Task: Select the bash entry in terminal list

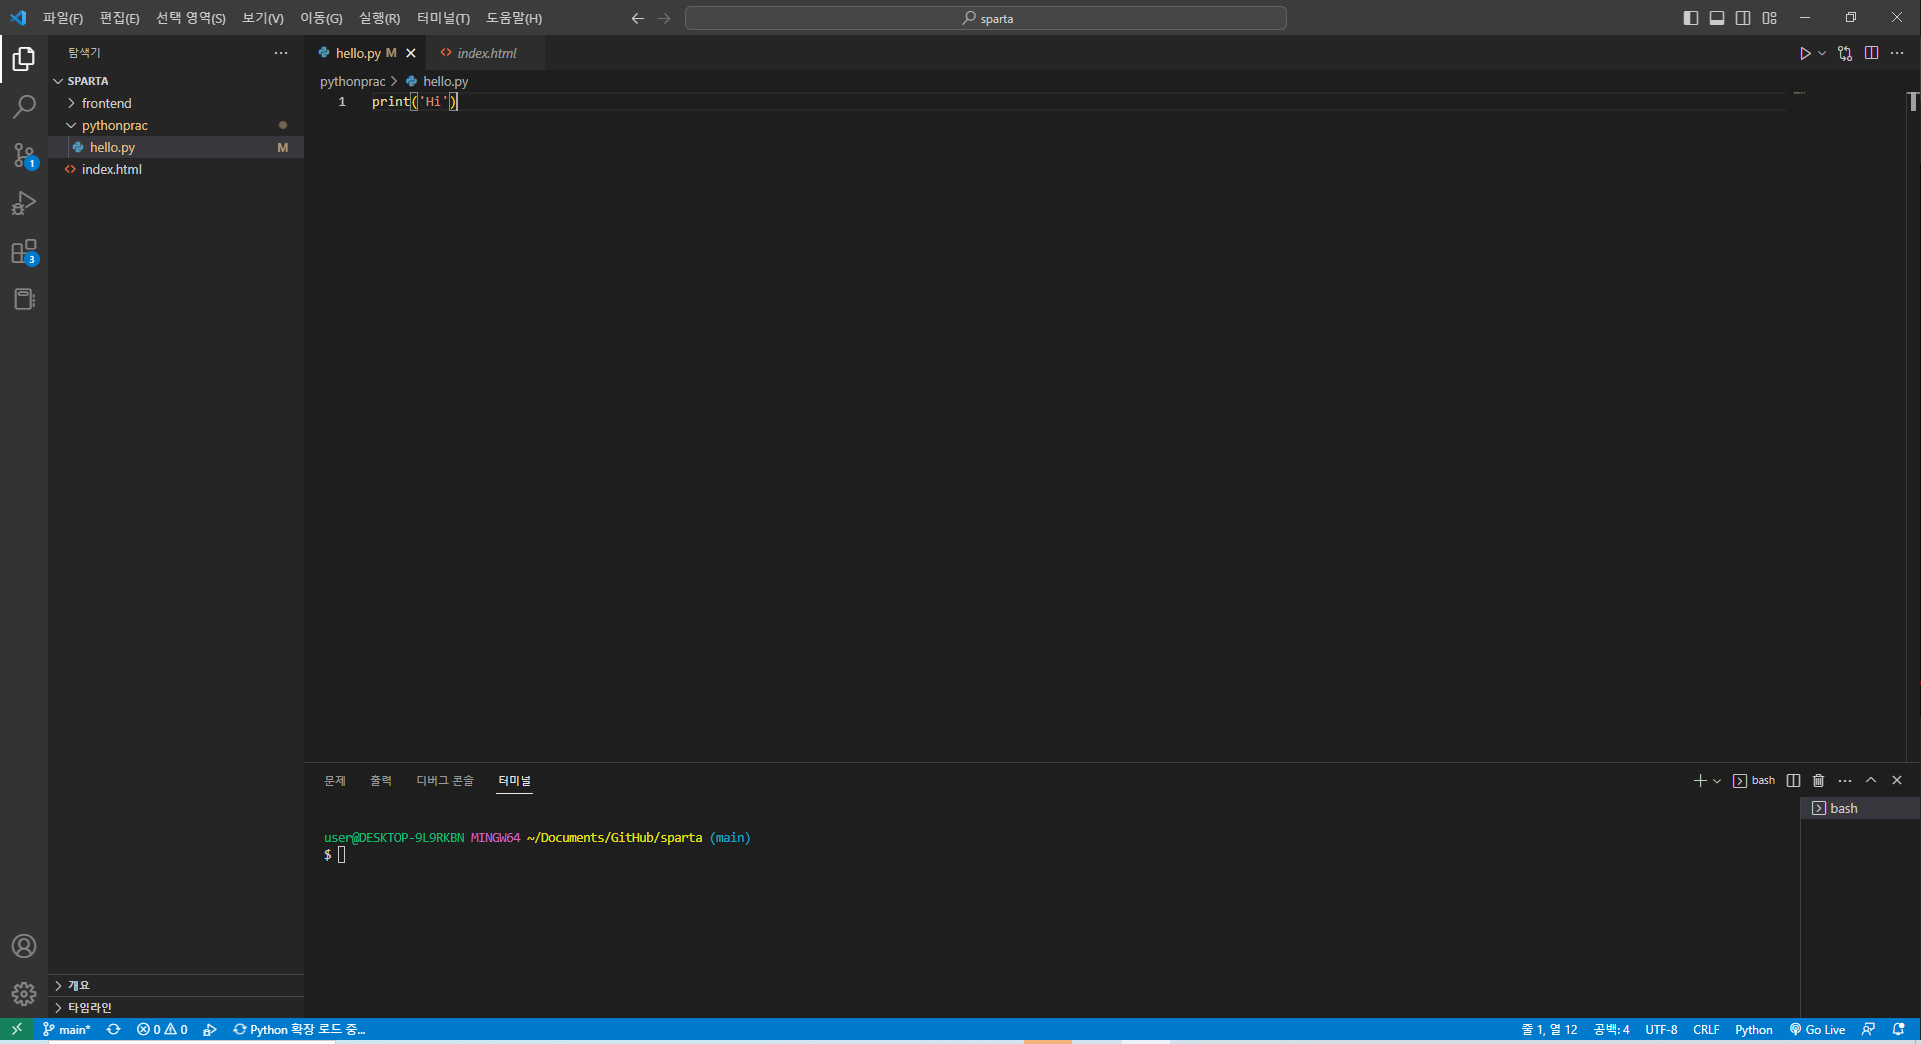Action: 1860,808
